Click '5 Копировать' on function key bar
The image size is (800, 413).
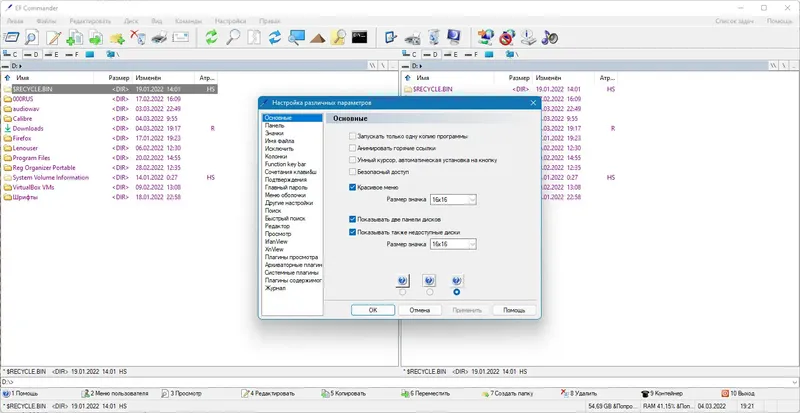coord(343,394)
